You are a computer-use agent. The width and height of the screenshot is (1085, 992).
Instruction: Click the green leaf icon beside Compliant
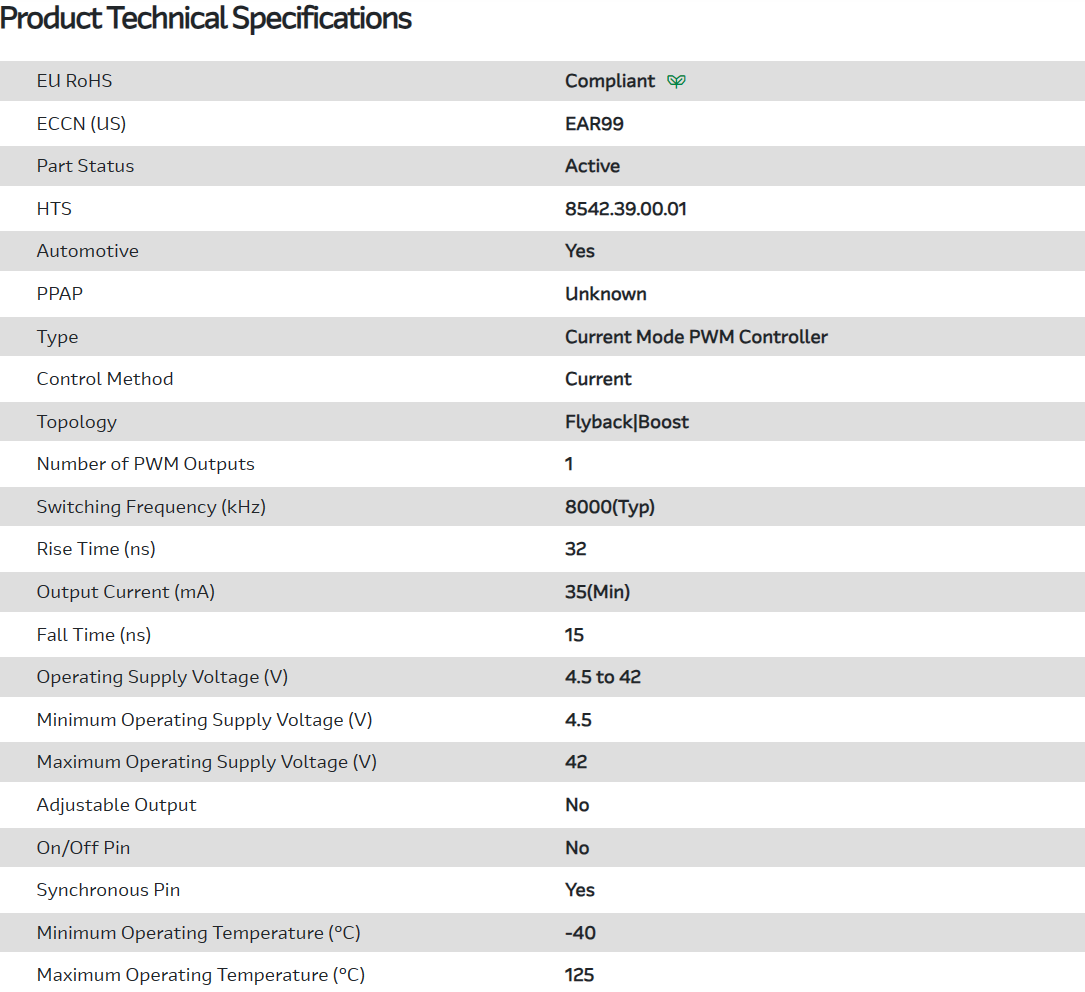(x=677, y=81)
